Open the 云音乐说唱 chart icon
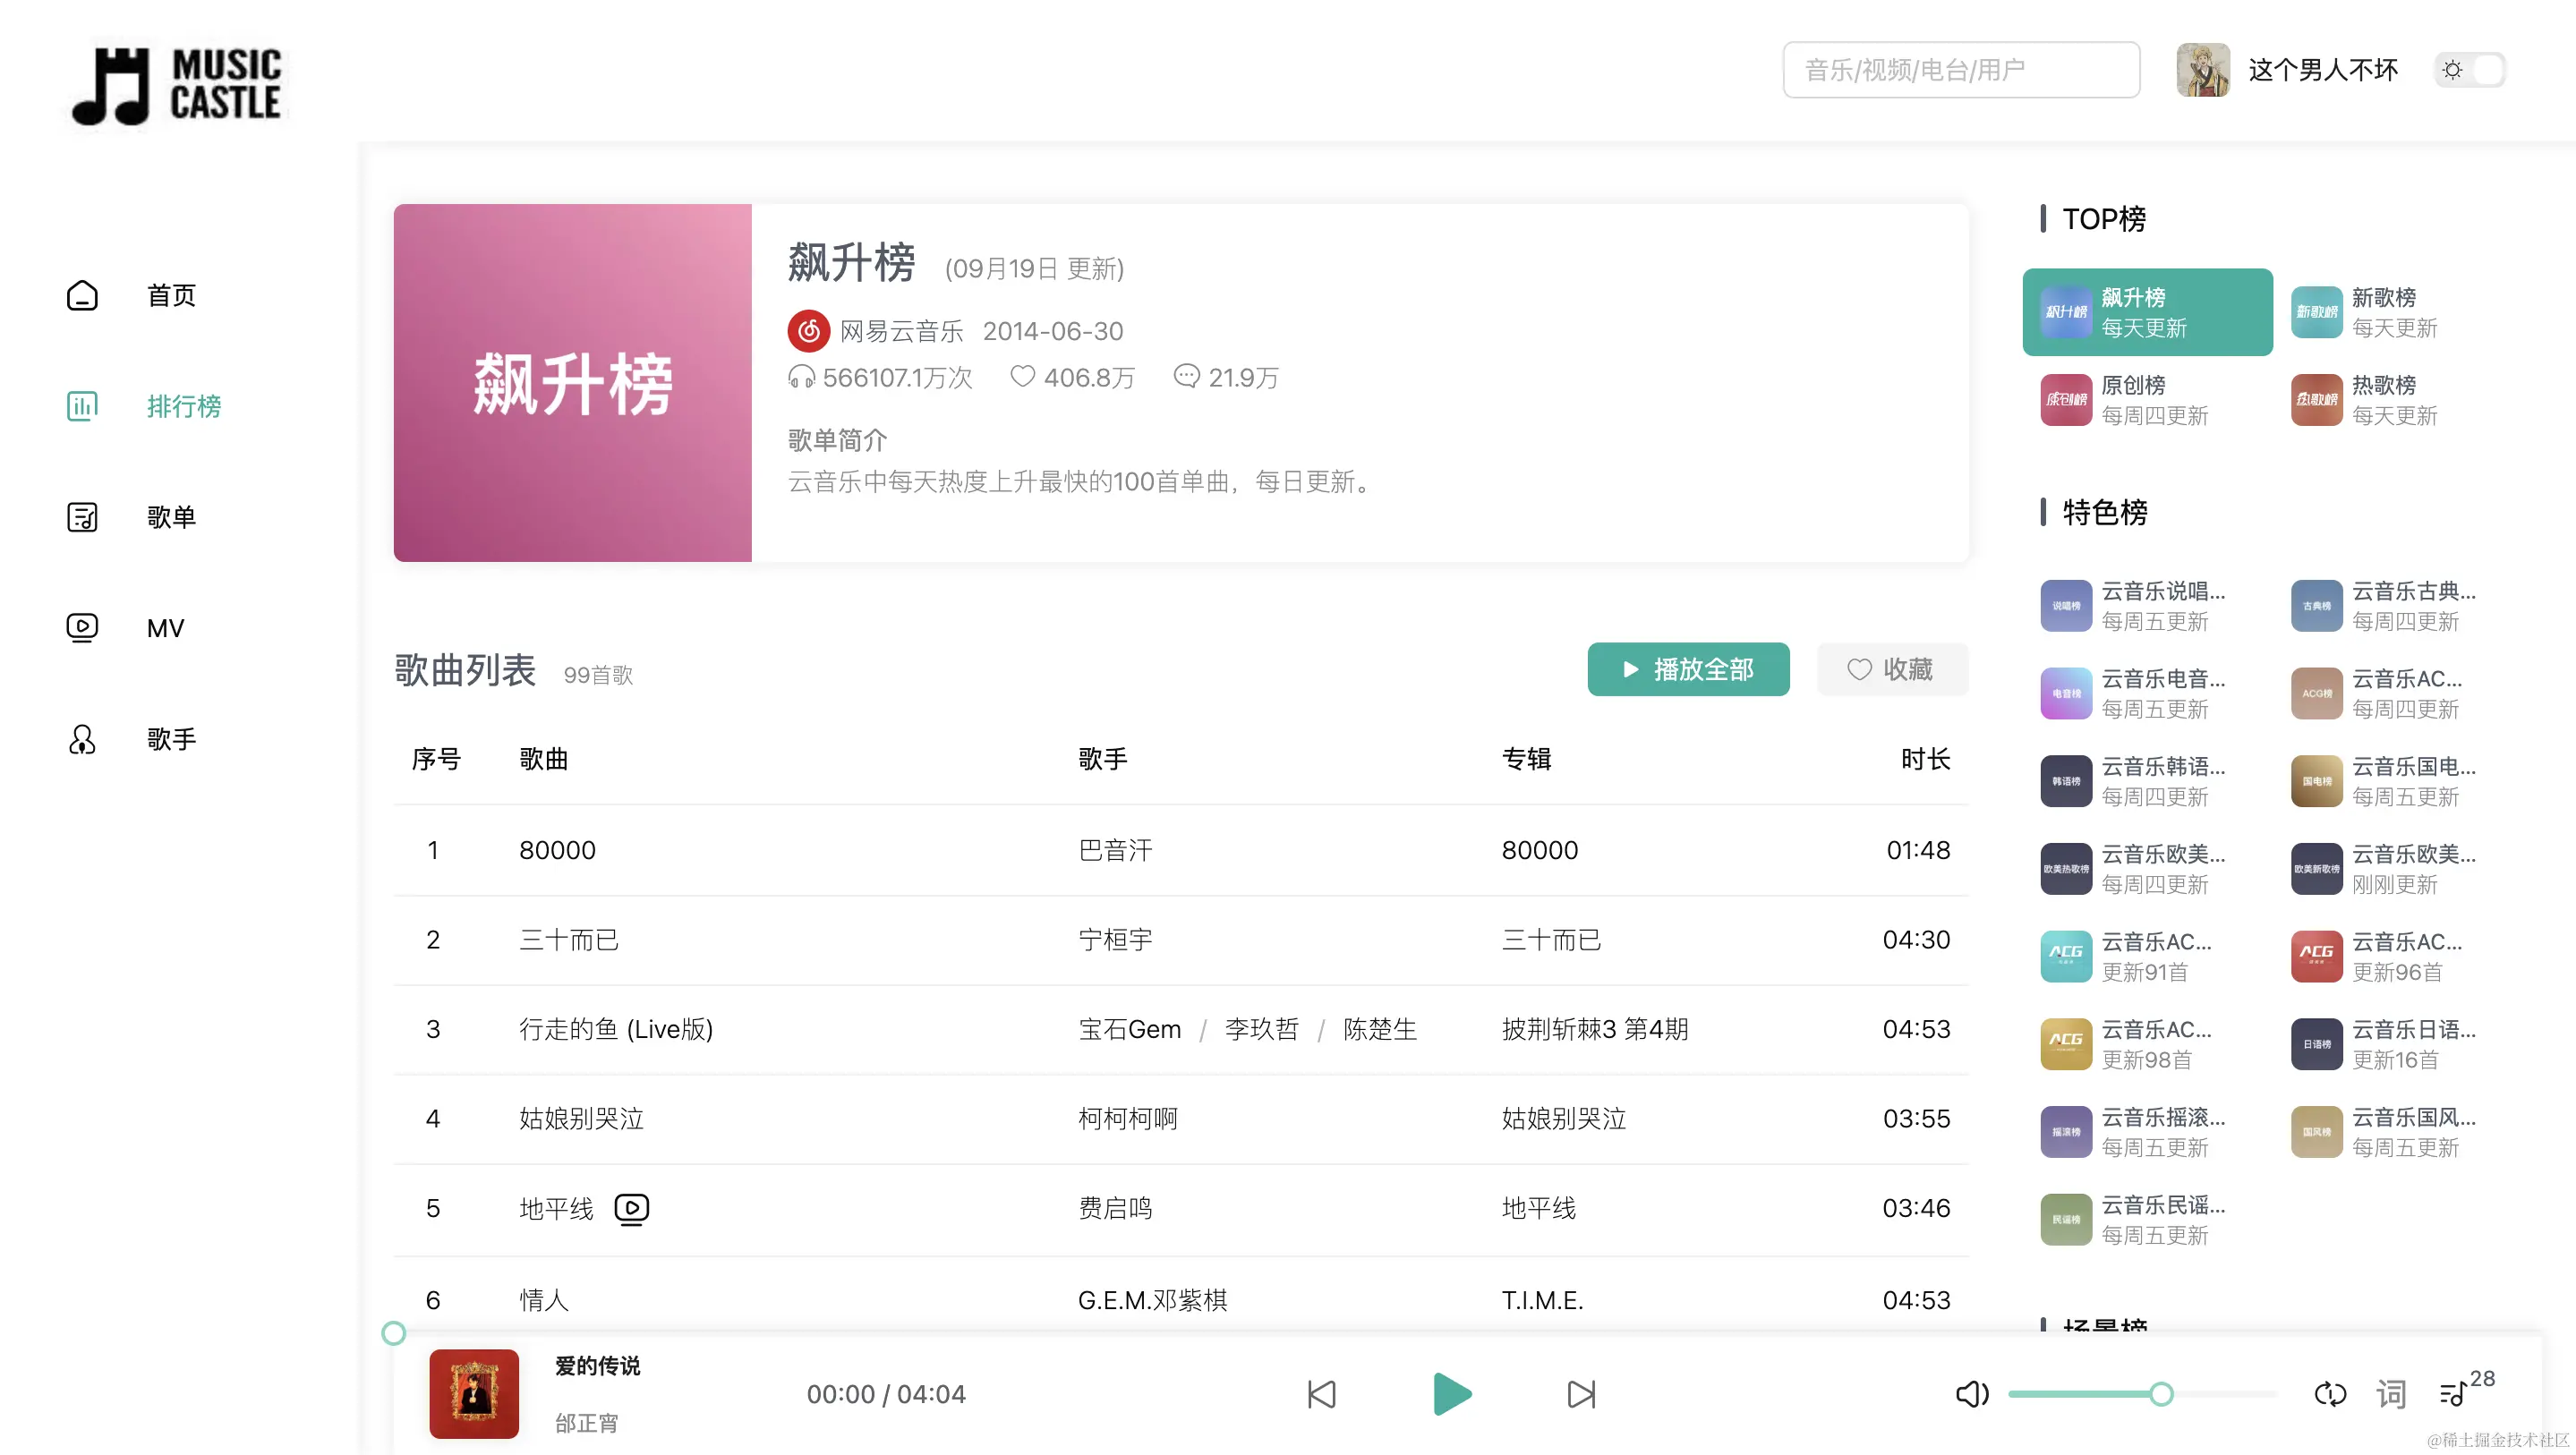Viewport: 2576px width, 1455px height. pos(2066,606)
